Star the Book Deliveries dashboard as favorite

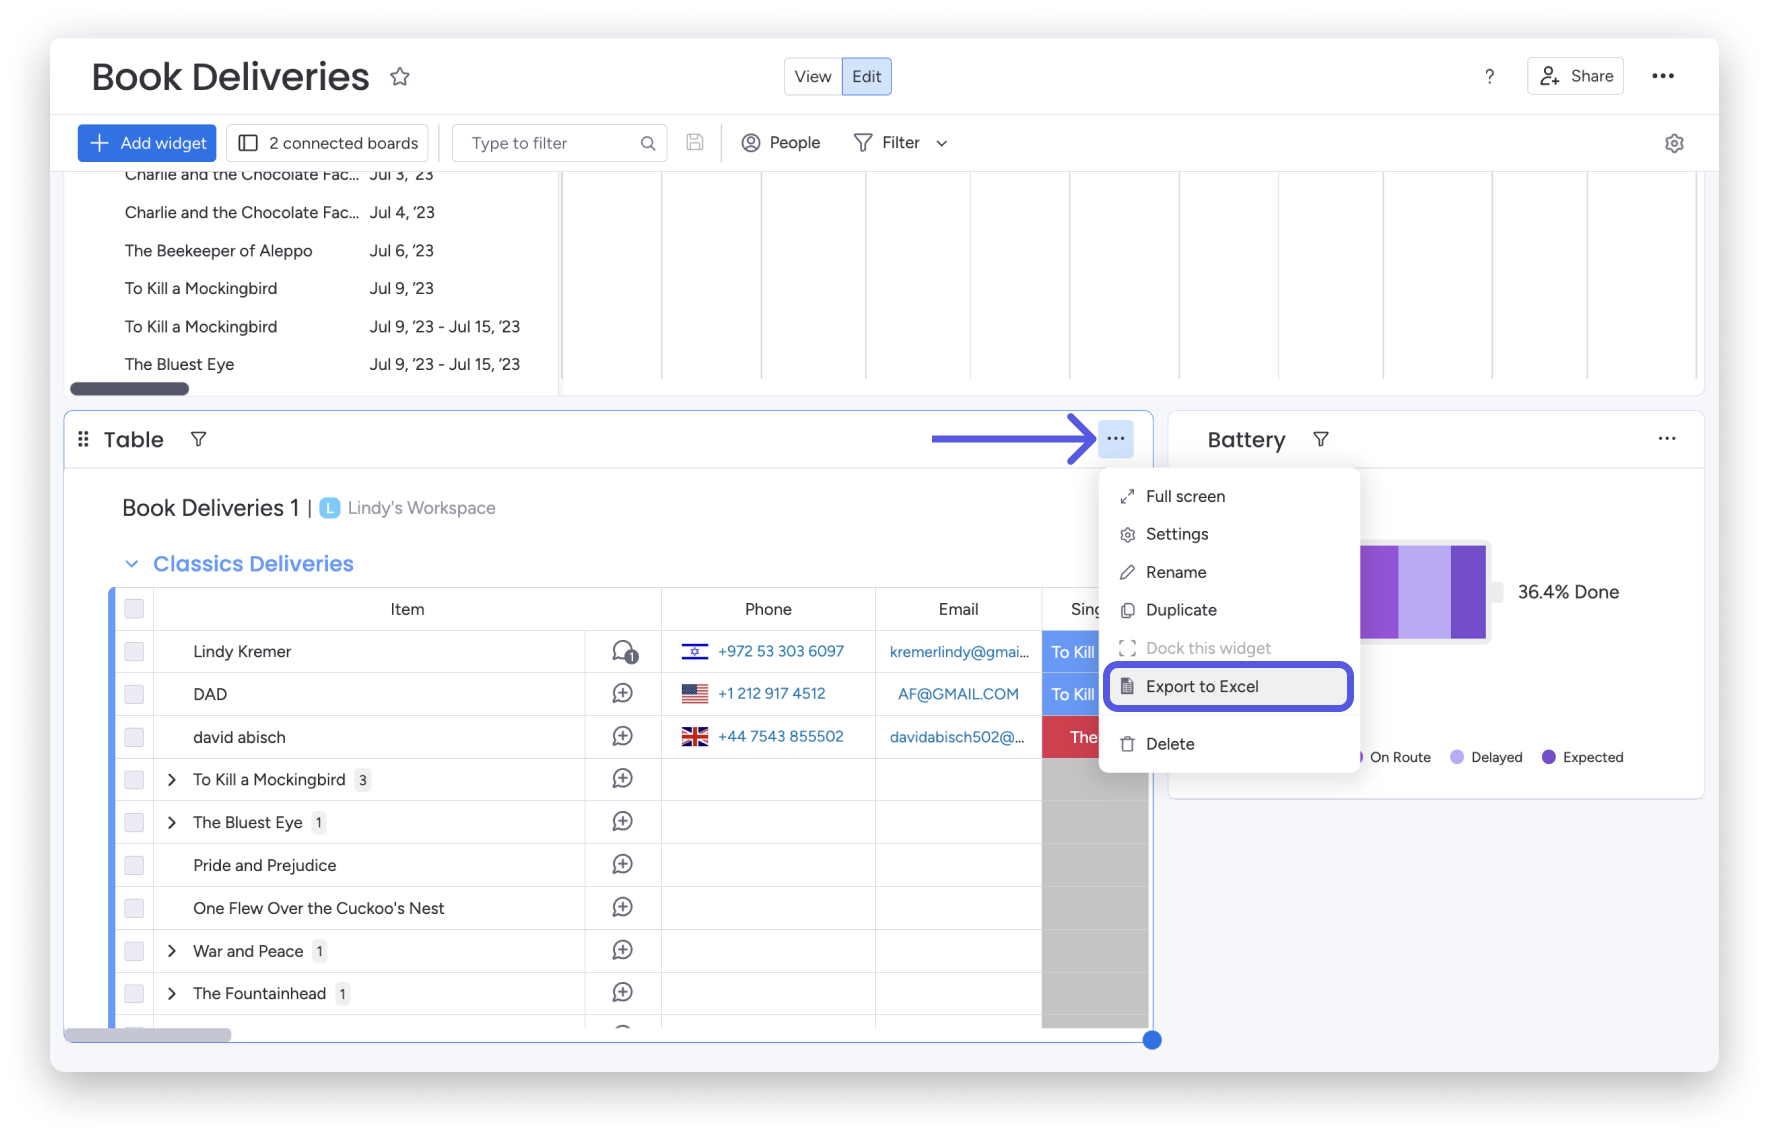[400, 77]
